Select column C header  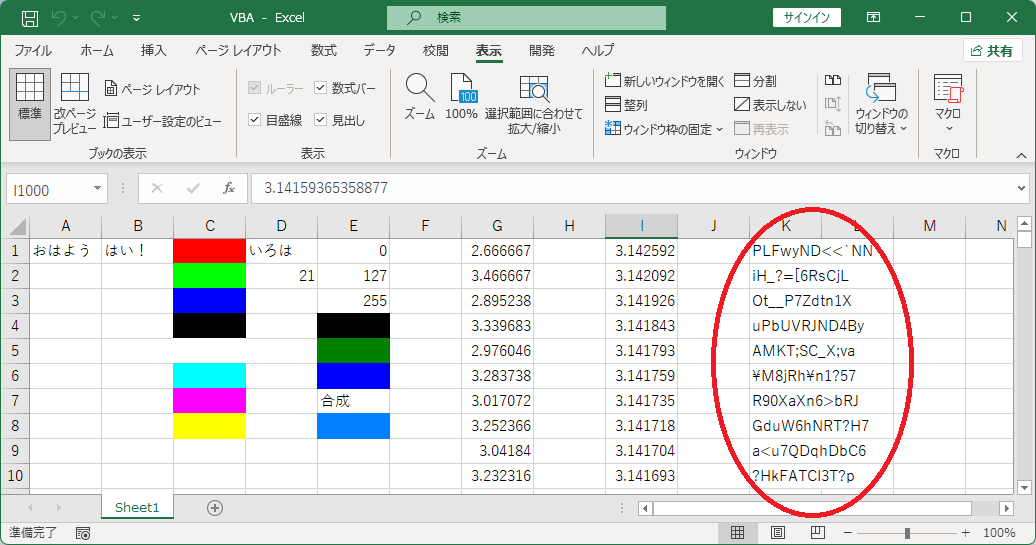coord(209,226)
